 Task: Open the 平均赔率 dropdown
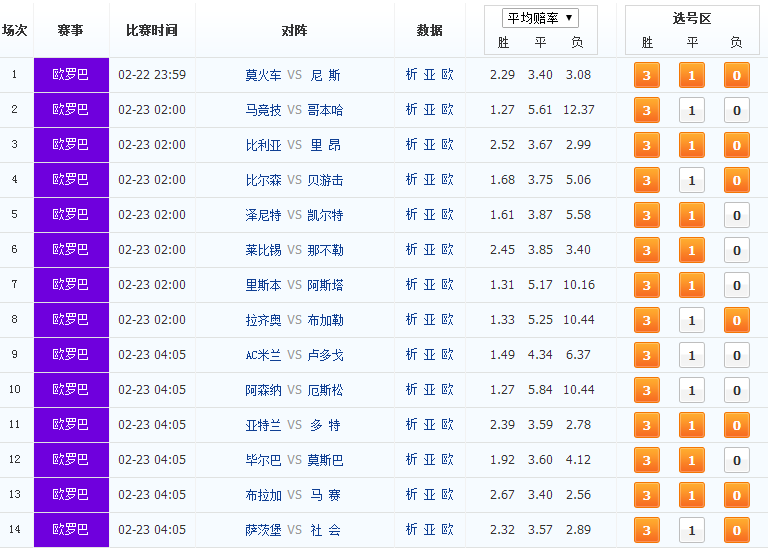[540, 19]
